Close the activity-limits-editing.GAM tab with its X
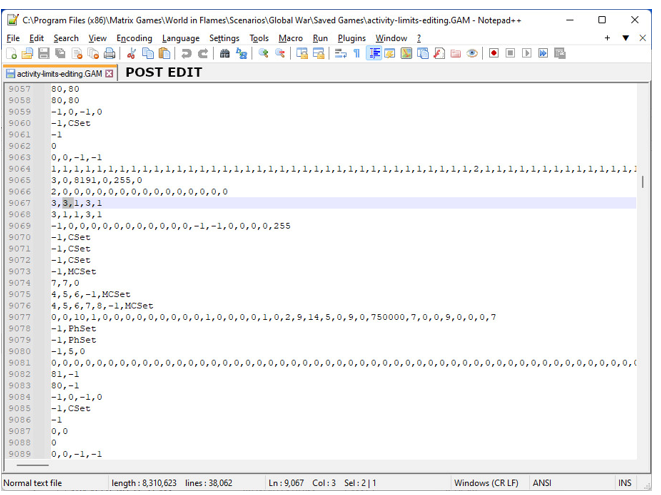 click(x=109, y=74)
